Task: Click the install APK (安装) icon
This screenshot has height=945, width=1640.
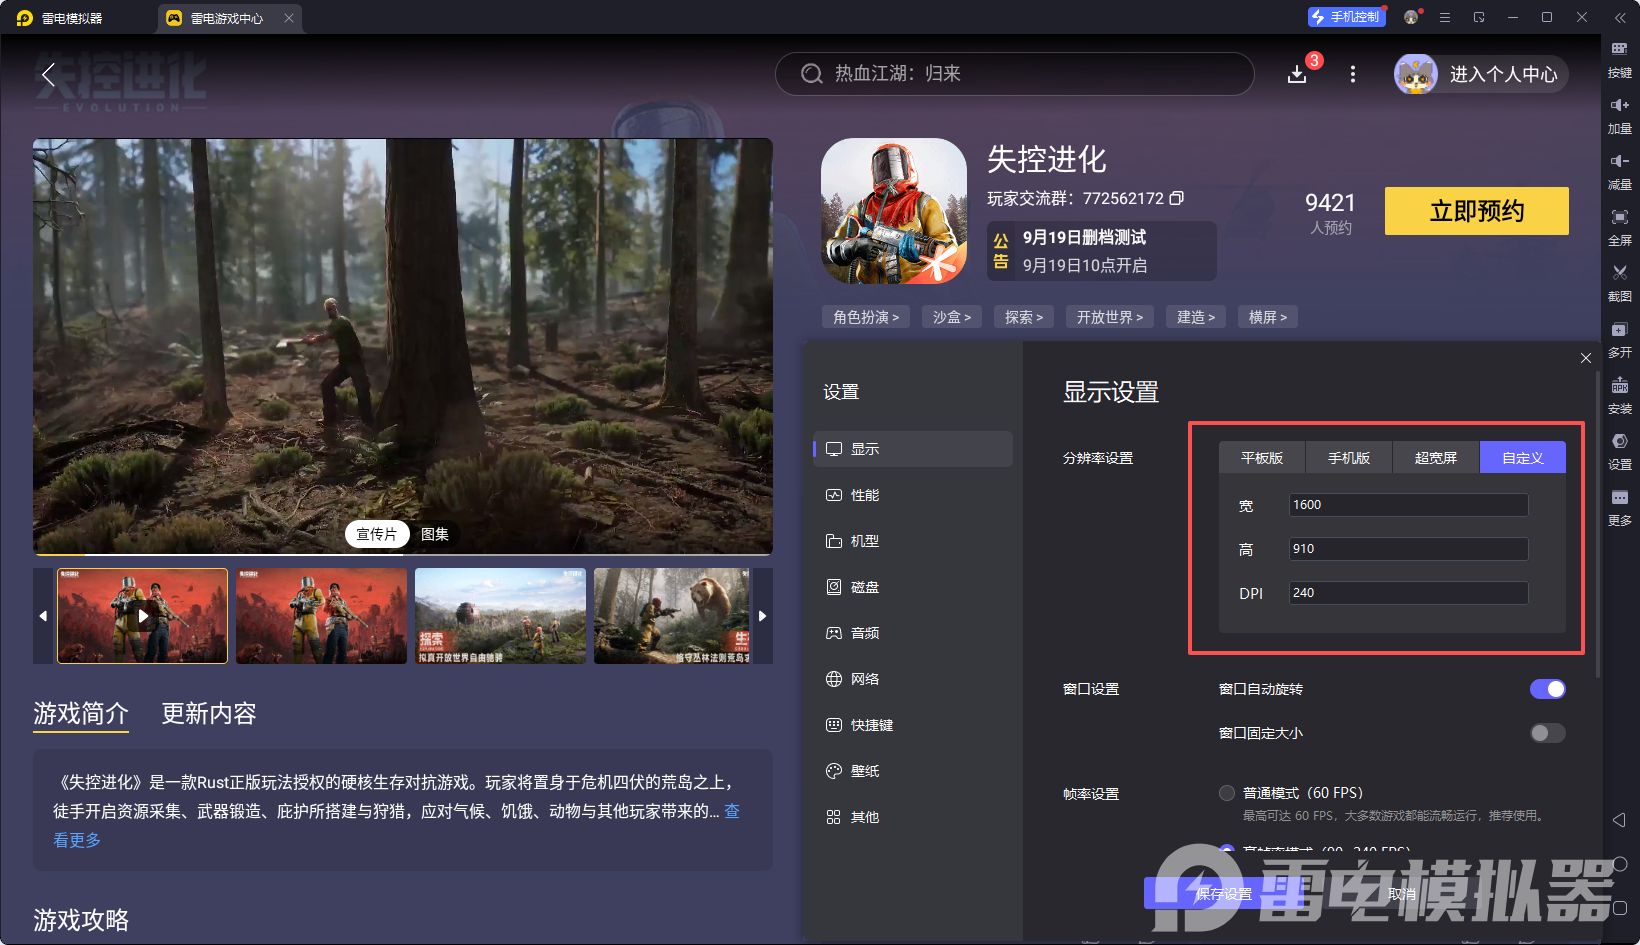Action: (x=1619, y=386)
